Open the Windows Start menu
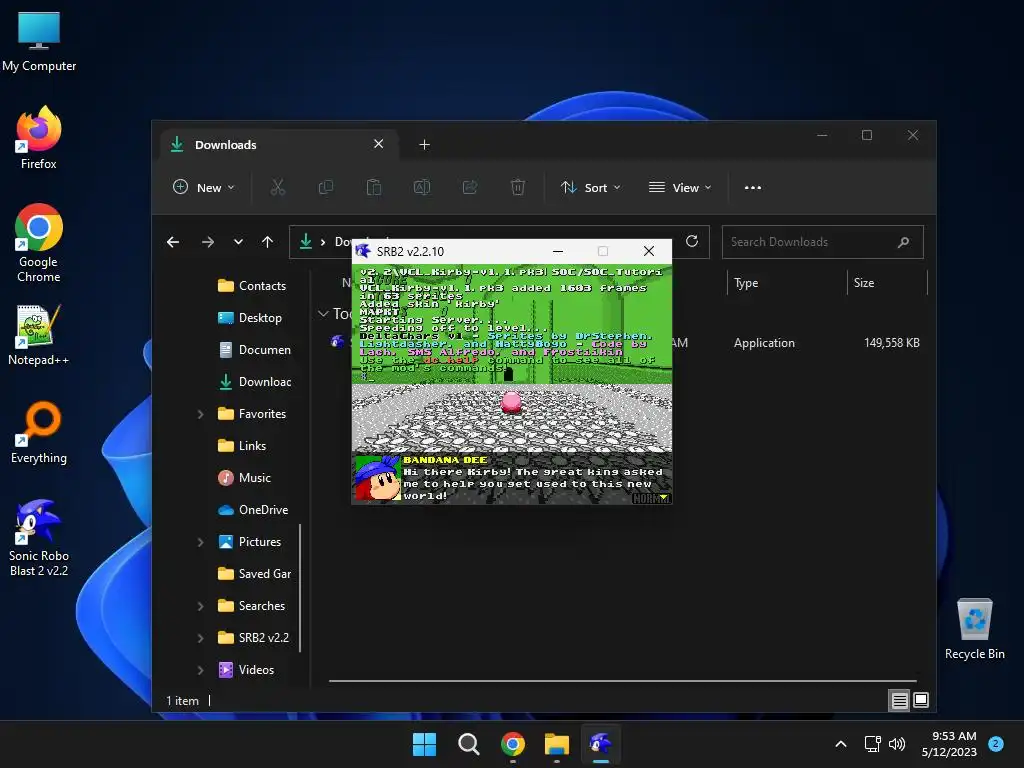The height and width of the screenshot is (768, 1024). click(424, 744)
